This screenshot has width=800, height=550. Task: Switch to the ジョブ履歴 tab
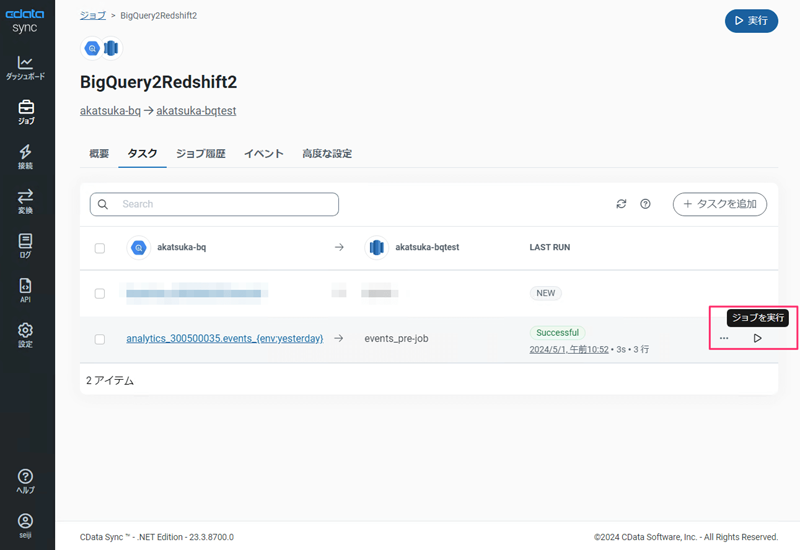click(201, 154)
